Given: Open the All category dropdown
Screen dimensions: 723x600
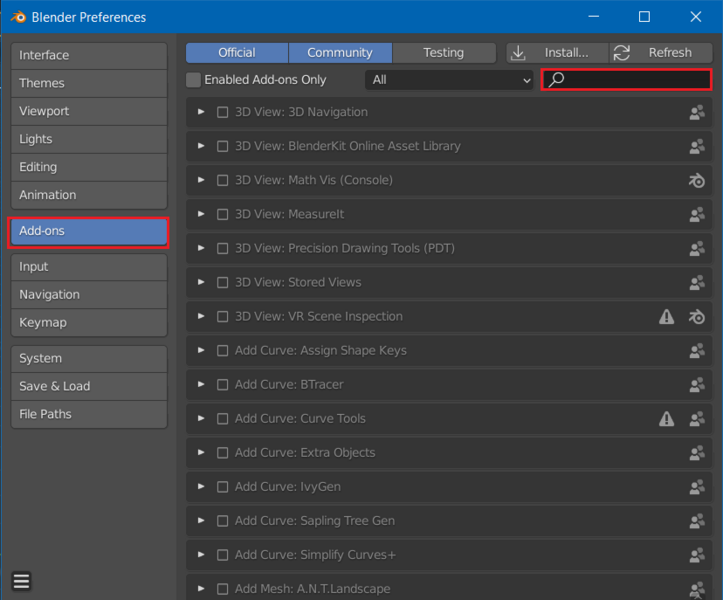Looking at the screenshot, I should coord(450,80).
